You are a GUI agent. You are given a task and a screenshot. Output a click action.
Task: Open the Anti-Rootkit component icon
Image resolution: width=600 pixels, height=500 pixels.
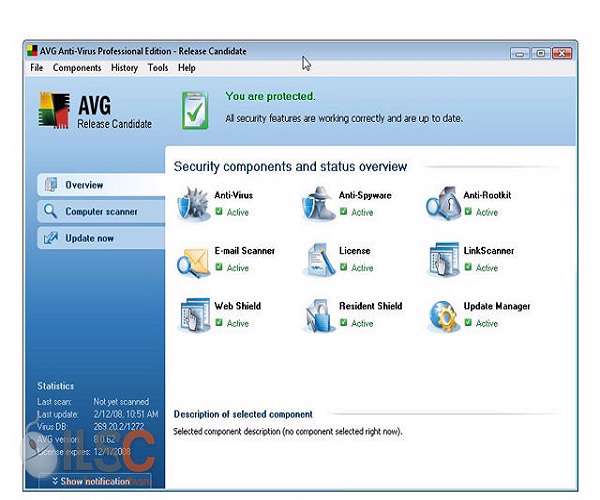coord(443,204)
